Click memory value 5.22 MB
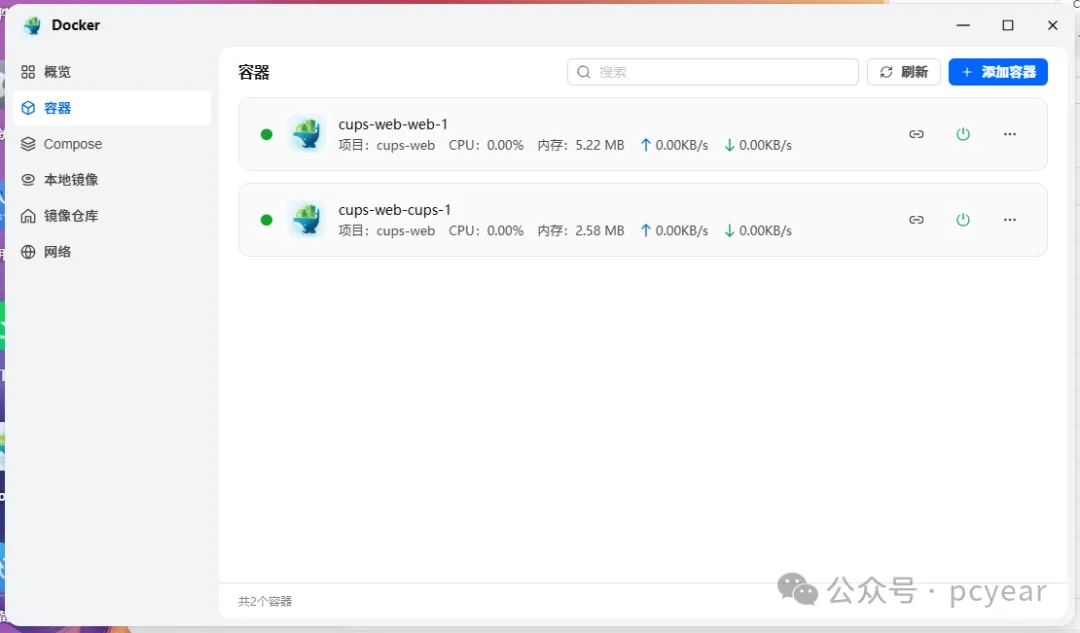 (x=600, y=145)
